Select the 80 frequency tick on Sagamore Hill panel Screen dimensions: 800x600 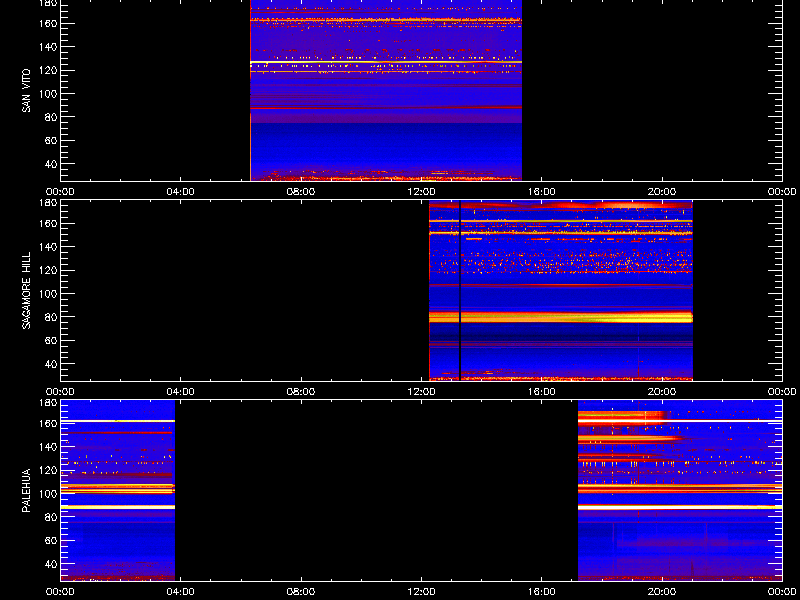(51, 317)
